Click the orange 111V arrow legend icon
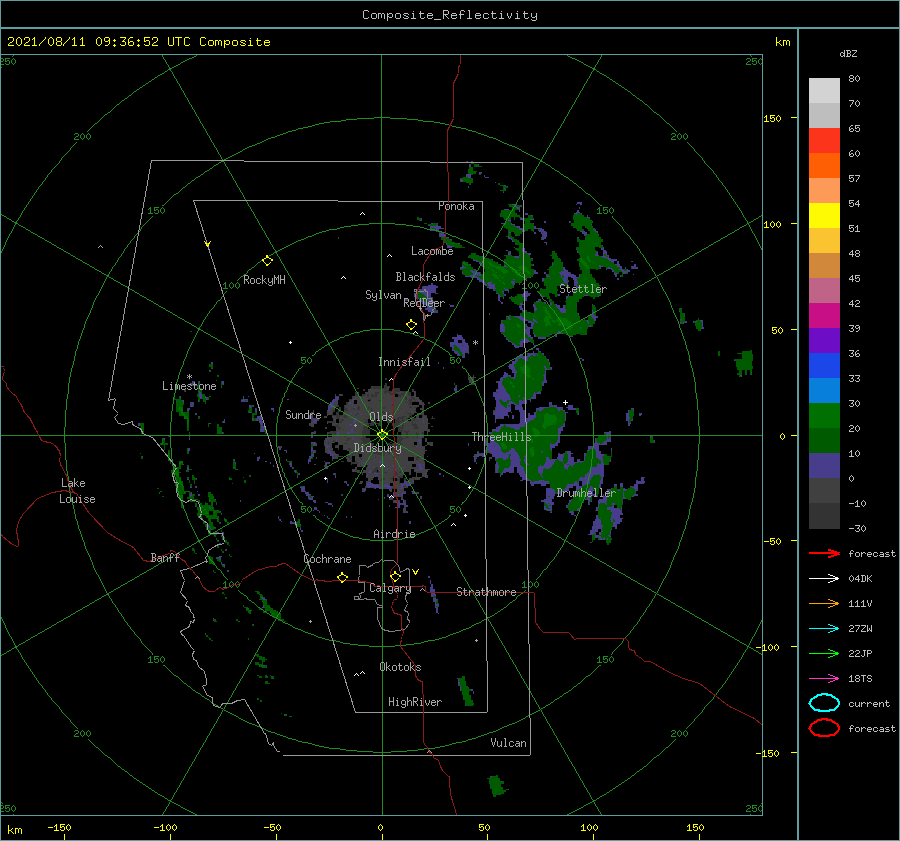900x841 pixels. (x=824, y=603)
